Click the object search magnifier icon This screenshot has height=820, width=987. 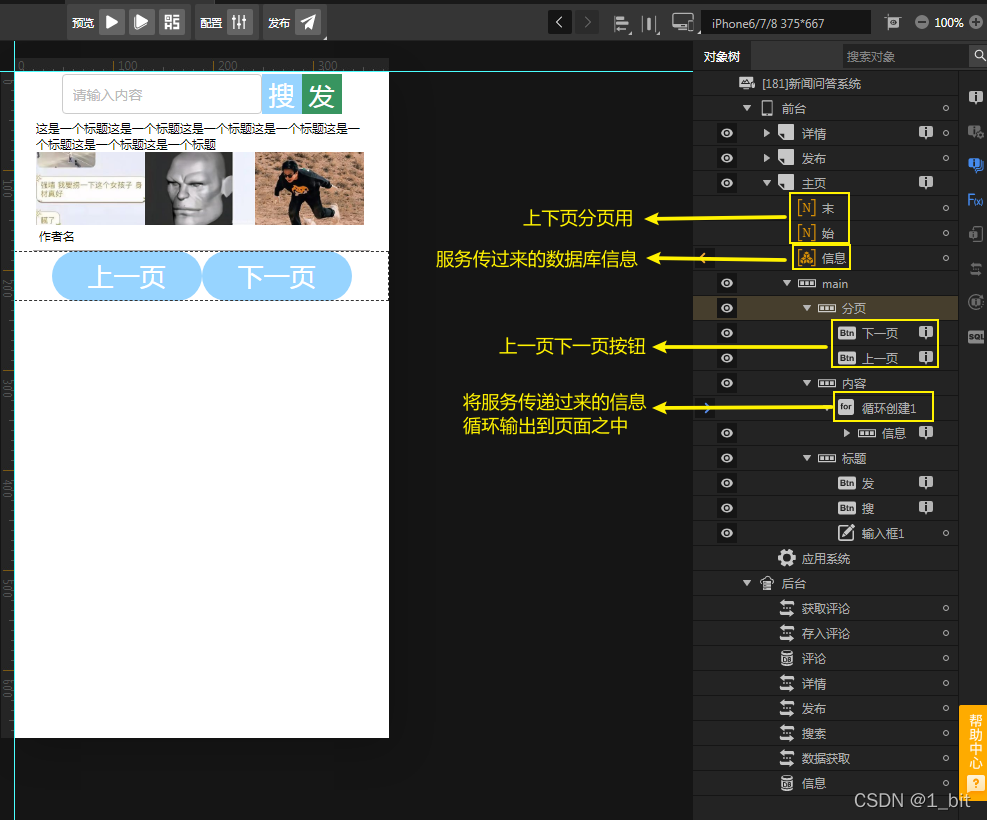[979, 56]
